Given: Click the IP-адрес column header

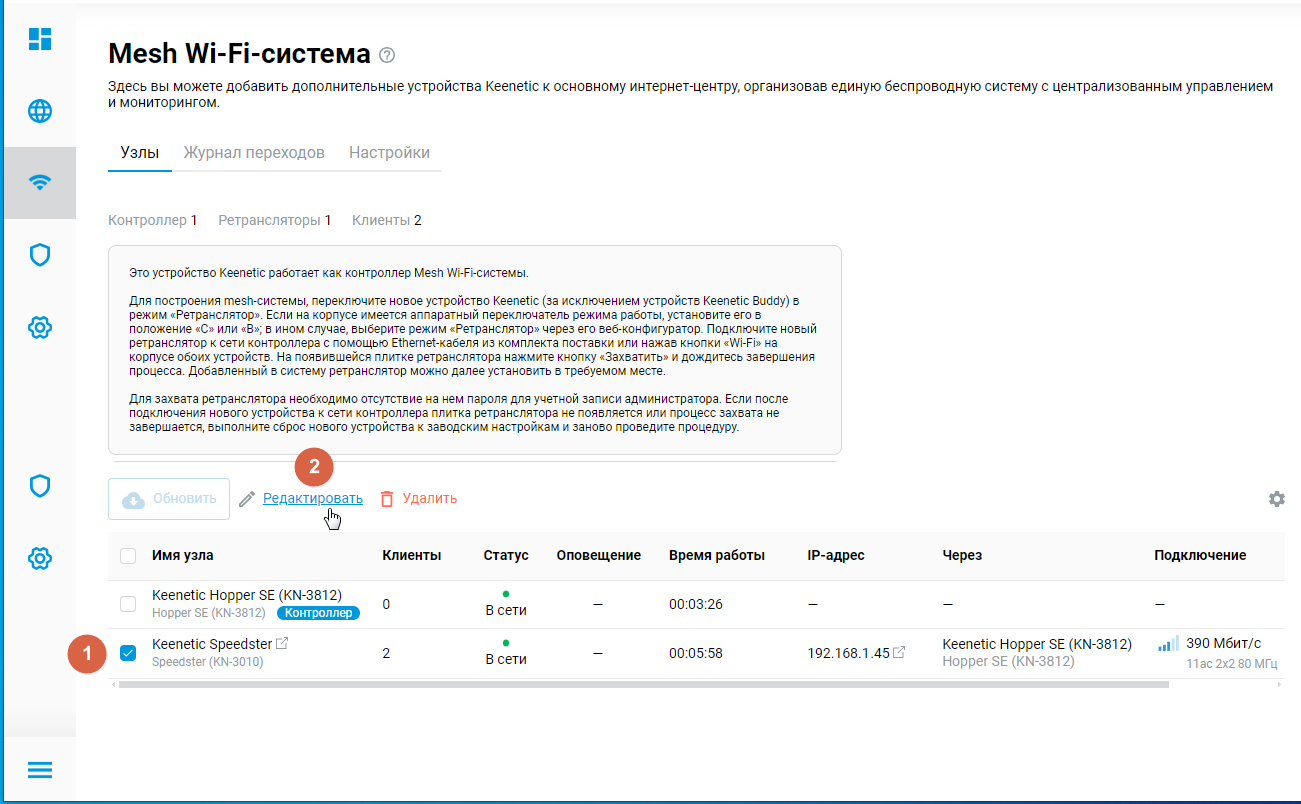Looking at the screenshot, I should click(836, 555).
